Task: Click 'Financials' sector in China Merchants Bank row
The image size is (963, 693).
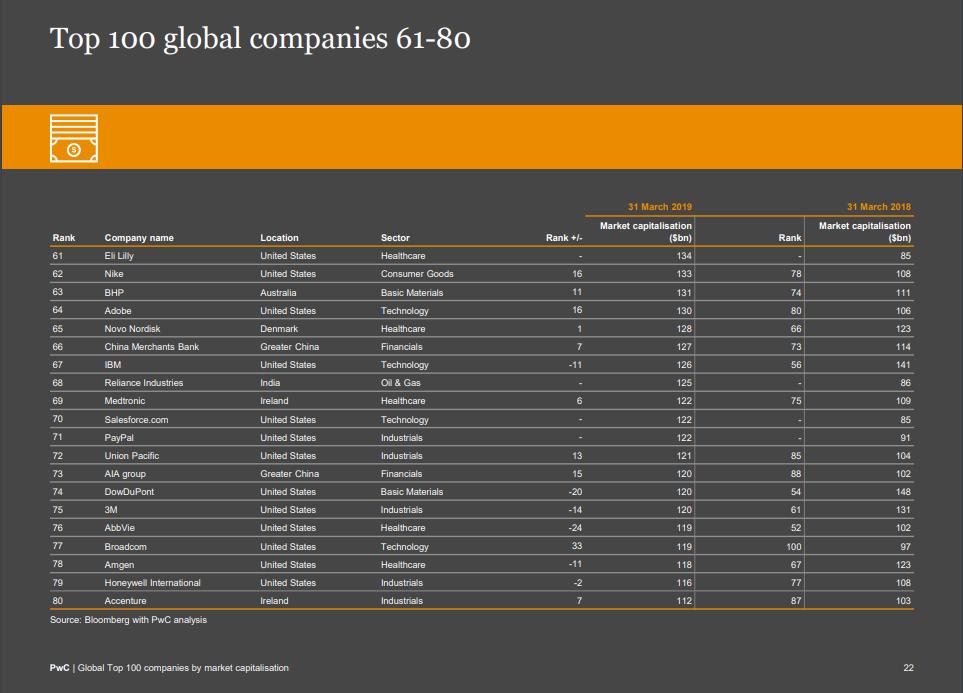Action: 402,346
